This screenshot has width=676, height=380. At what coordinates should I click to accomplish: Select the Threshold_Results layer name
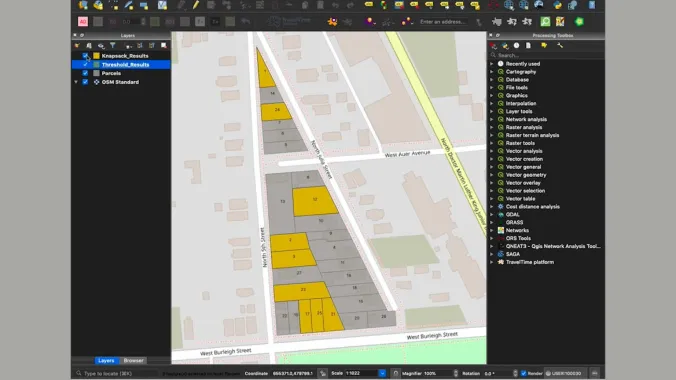tap(125, 65)
